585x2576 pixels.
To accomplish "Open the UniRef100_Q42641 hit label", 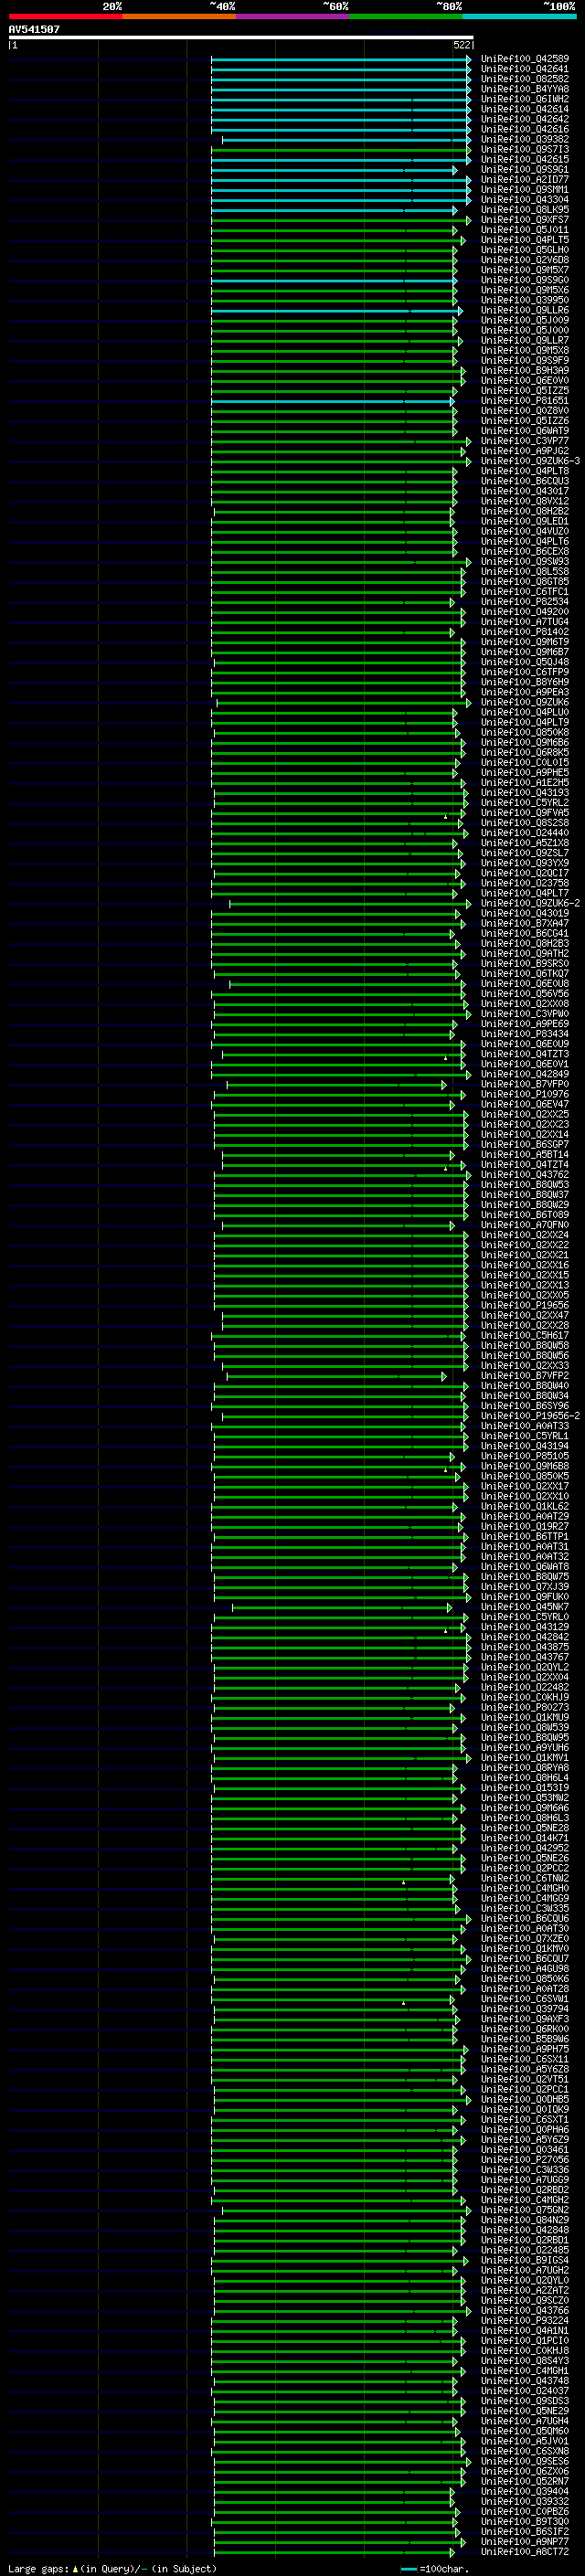I will click(x=524, y=69).
